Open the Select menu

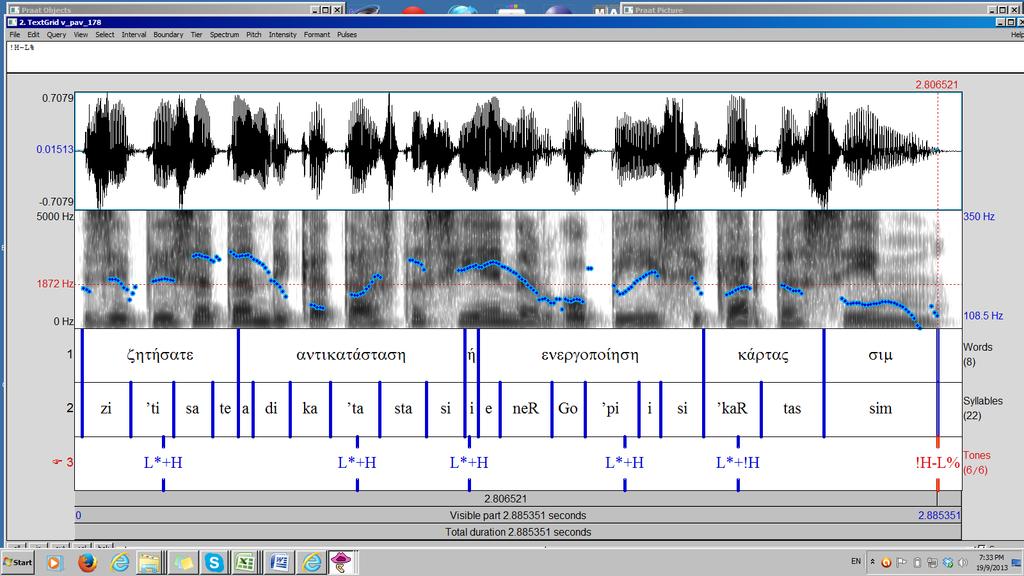104,35
